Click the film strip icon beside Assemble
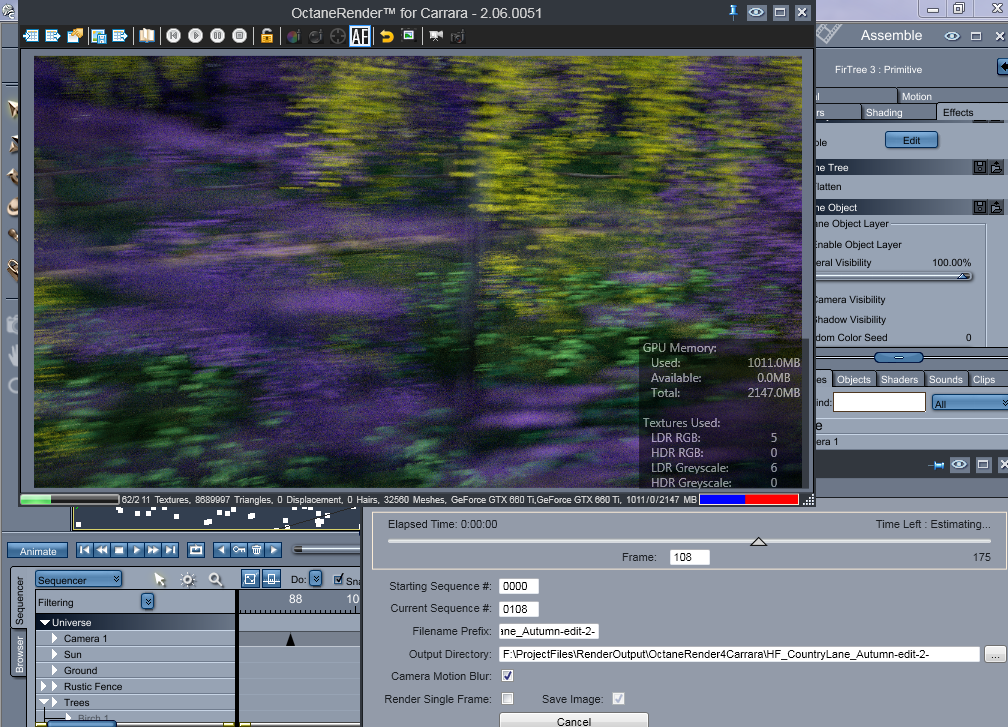 coord(829,33)
